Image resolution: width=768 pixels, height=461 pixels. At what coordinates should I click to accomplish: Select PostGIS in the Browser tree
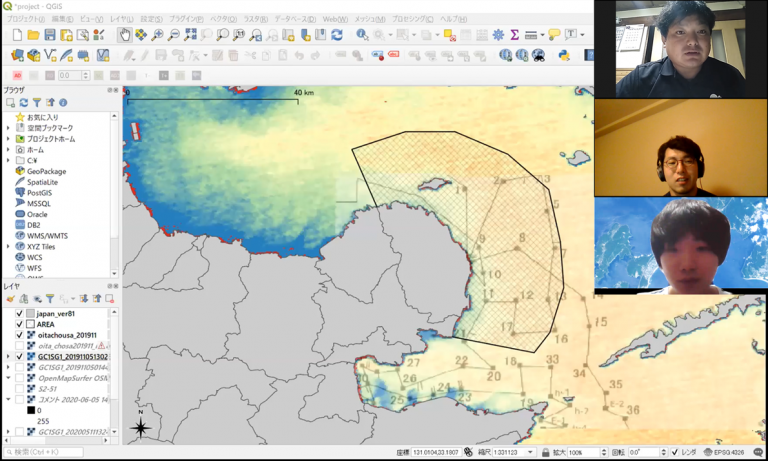tap(39, 193)
